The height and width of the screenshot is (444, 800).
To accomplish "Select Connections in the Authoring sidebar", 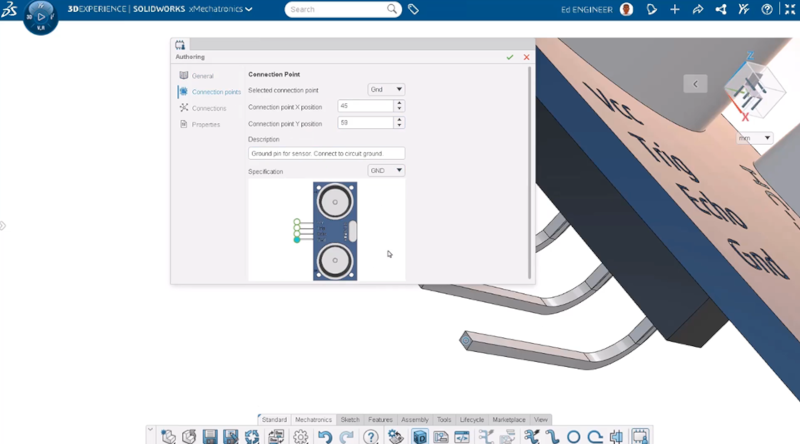I will (208, 108).
